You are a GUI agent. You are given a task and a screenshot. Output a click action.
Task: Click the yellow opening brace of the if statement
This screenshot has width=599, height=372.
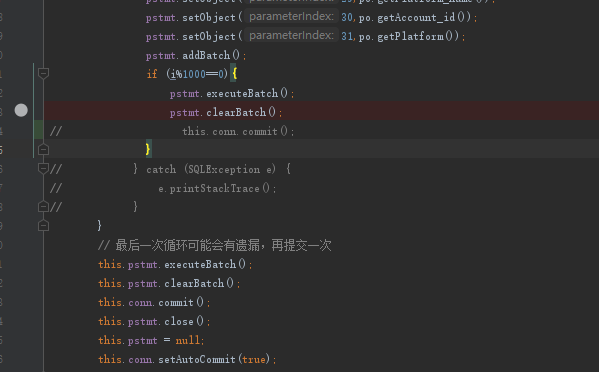click(235, 74)
